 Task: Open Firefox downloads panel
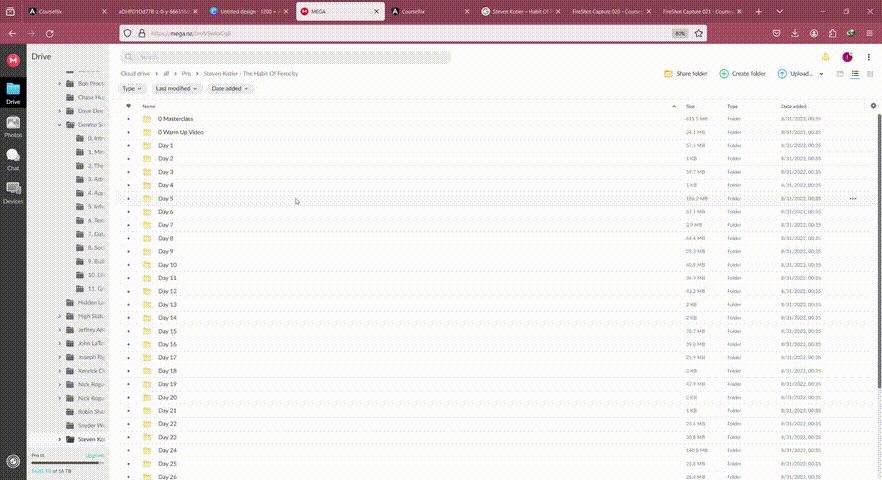click(795, 33)
